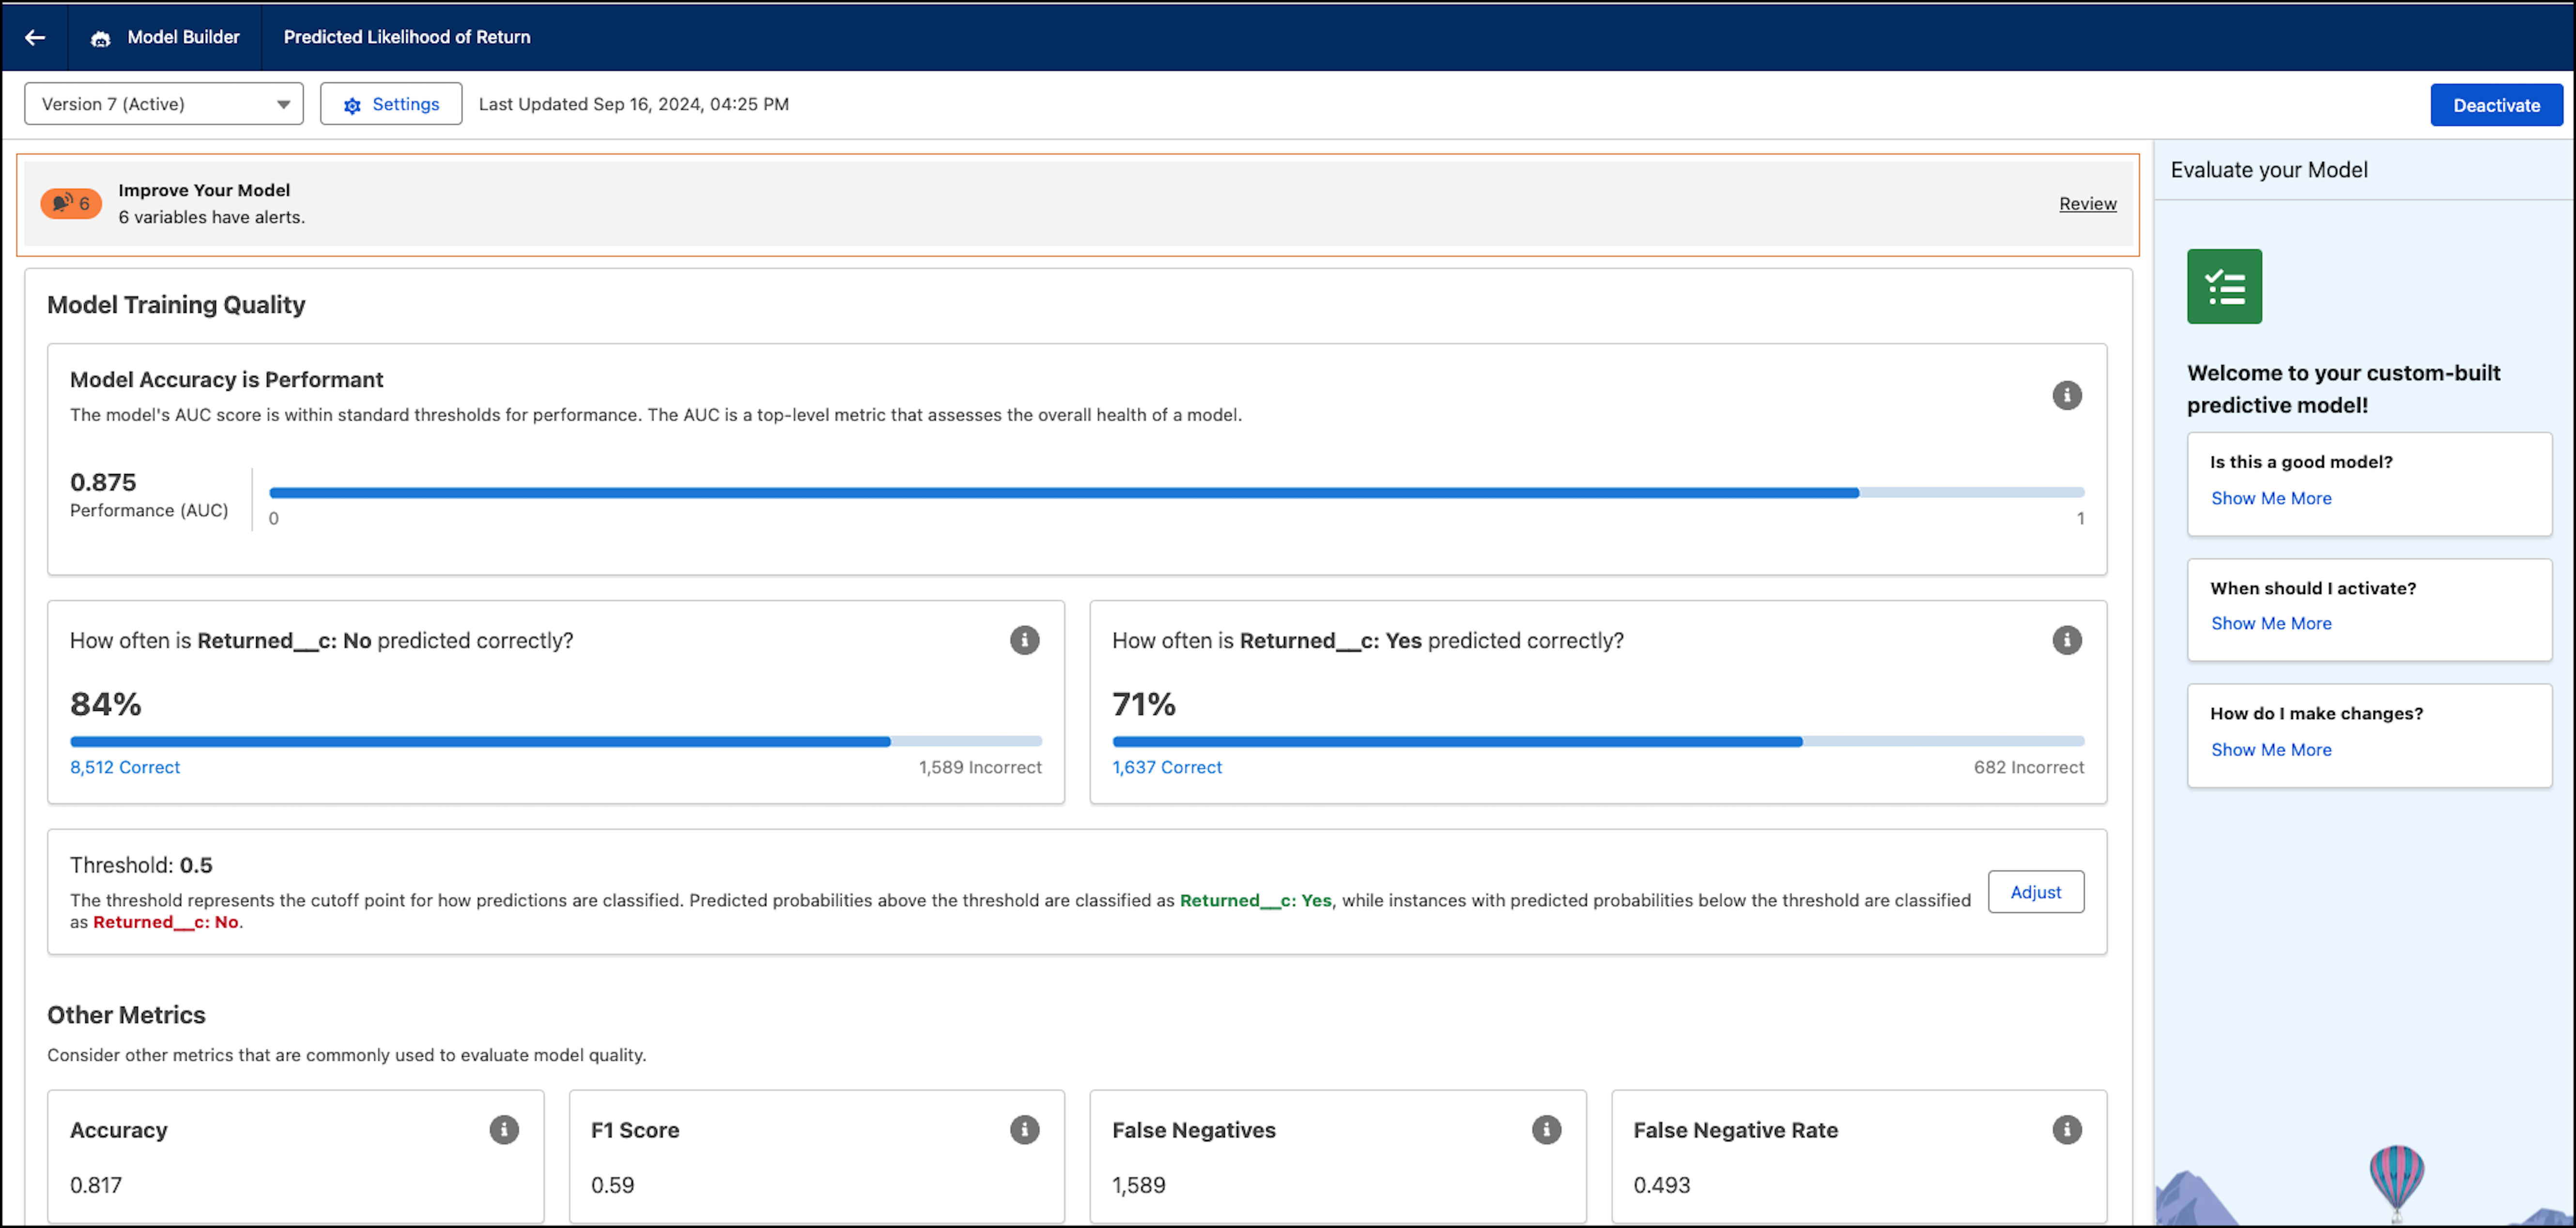
Task: Click the 'Other Metrics' heading
Action: coord(126,1015)
